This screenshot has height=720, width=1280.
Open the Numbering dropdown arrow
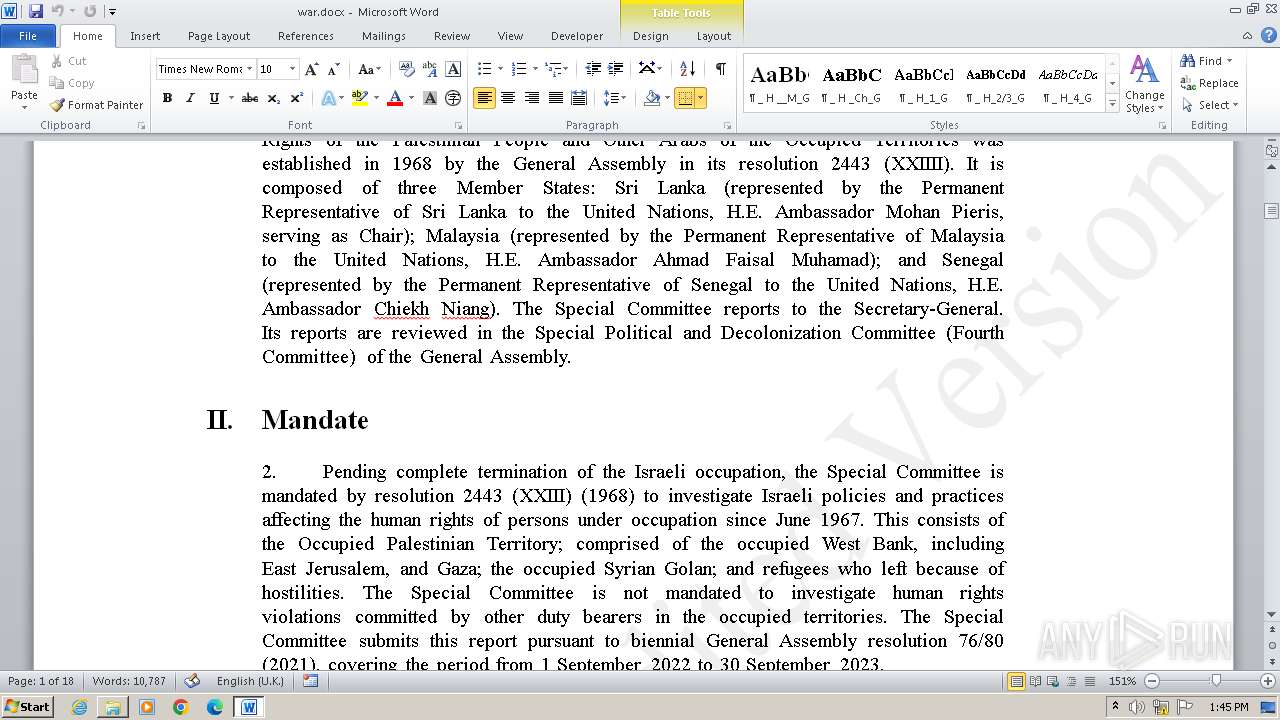(535, 69)
